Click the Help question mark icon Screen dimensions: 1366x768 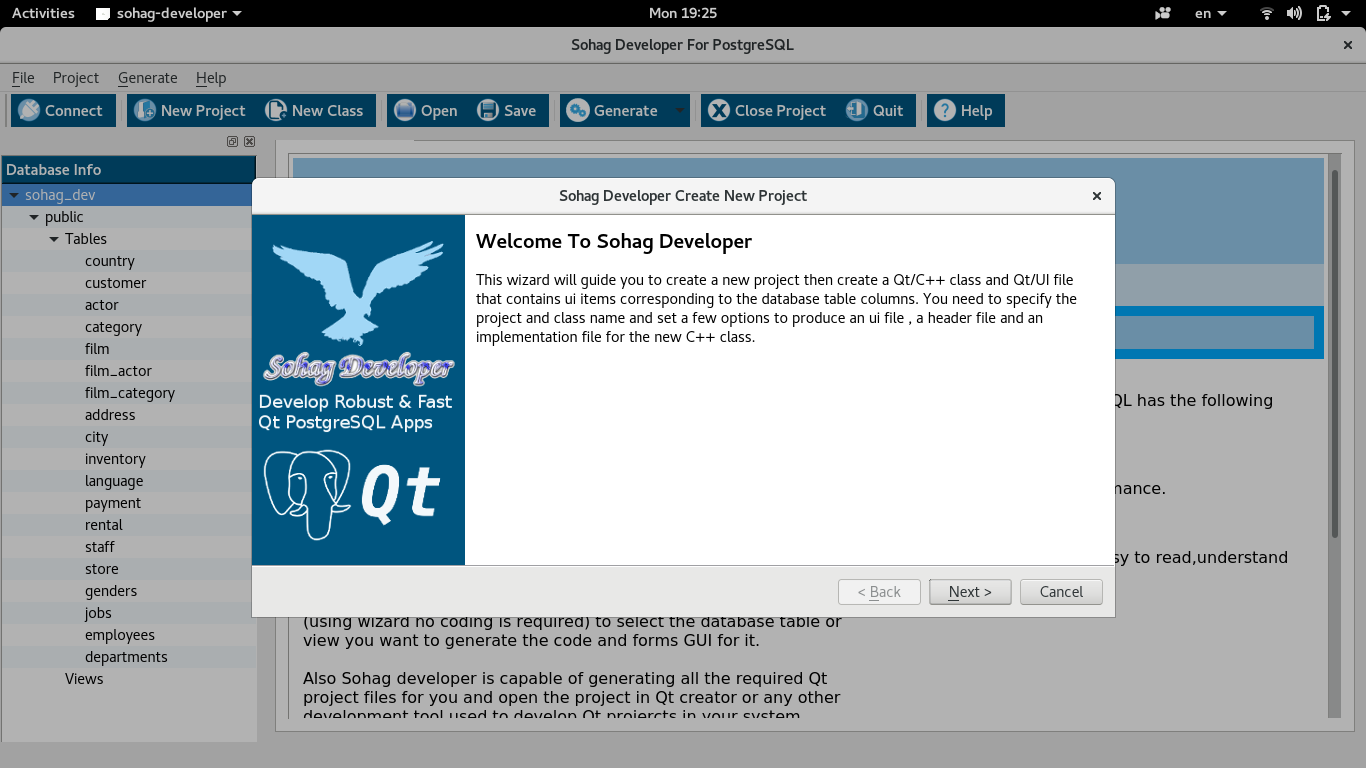pos(945,110)
